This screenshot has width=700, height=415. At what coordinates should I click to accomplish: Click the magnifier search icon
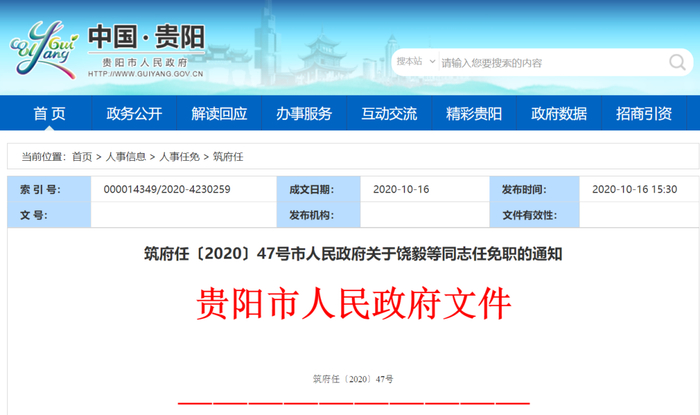(677, 62)
